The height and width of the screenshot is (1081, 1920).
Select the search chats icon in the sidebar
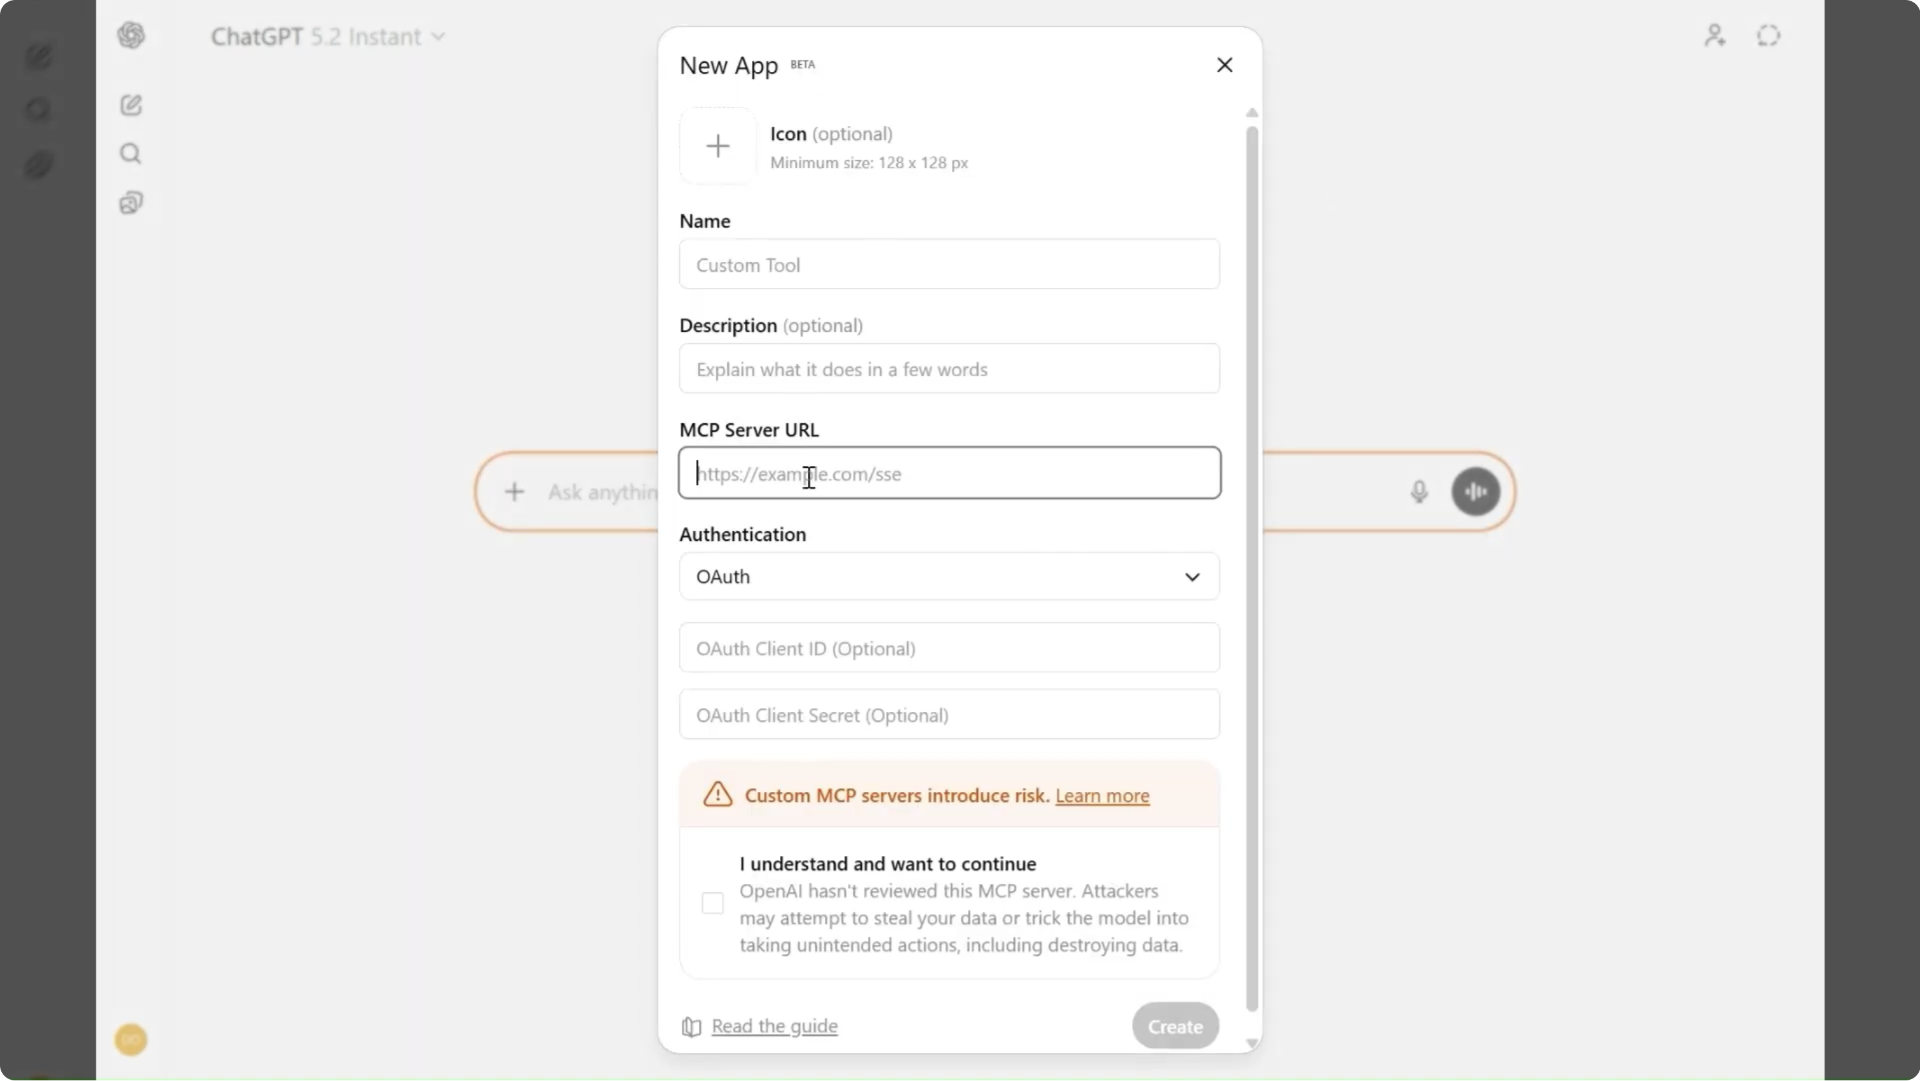(x=131, y=153)
